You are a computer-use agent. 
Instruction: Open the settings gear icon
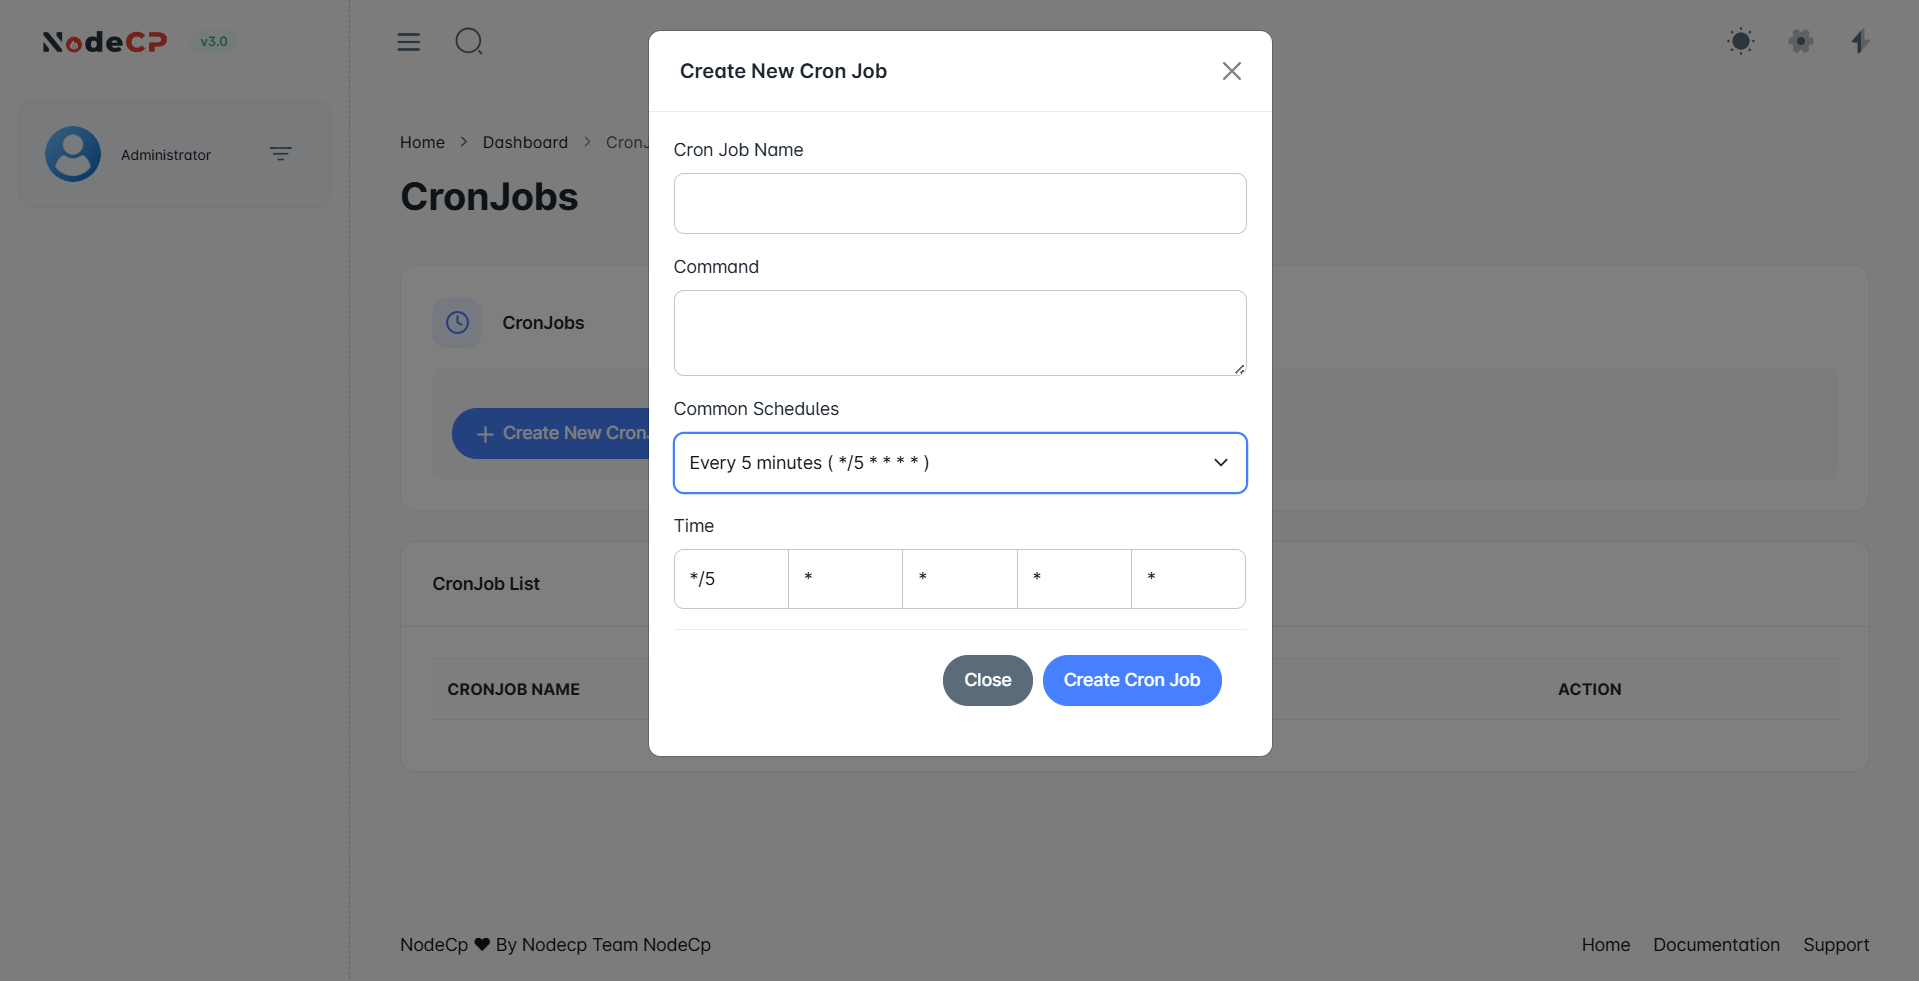click(x=1800, y=42)
